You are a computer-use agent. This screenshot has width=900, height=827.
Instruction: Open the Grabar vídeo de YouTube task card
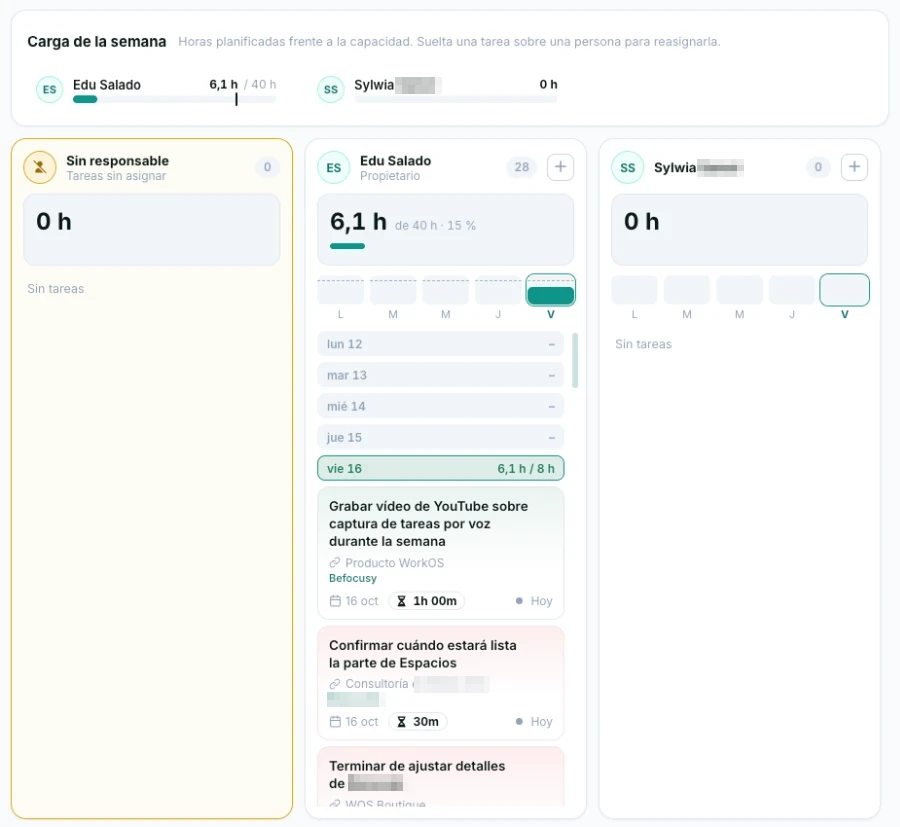(x=440, y=553)
